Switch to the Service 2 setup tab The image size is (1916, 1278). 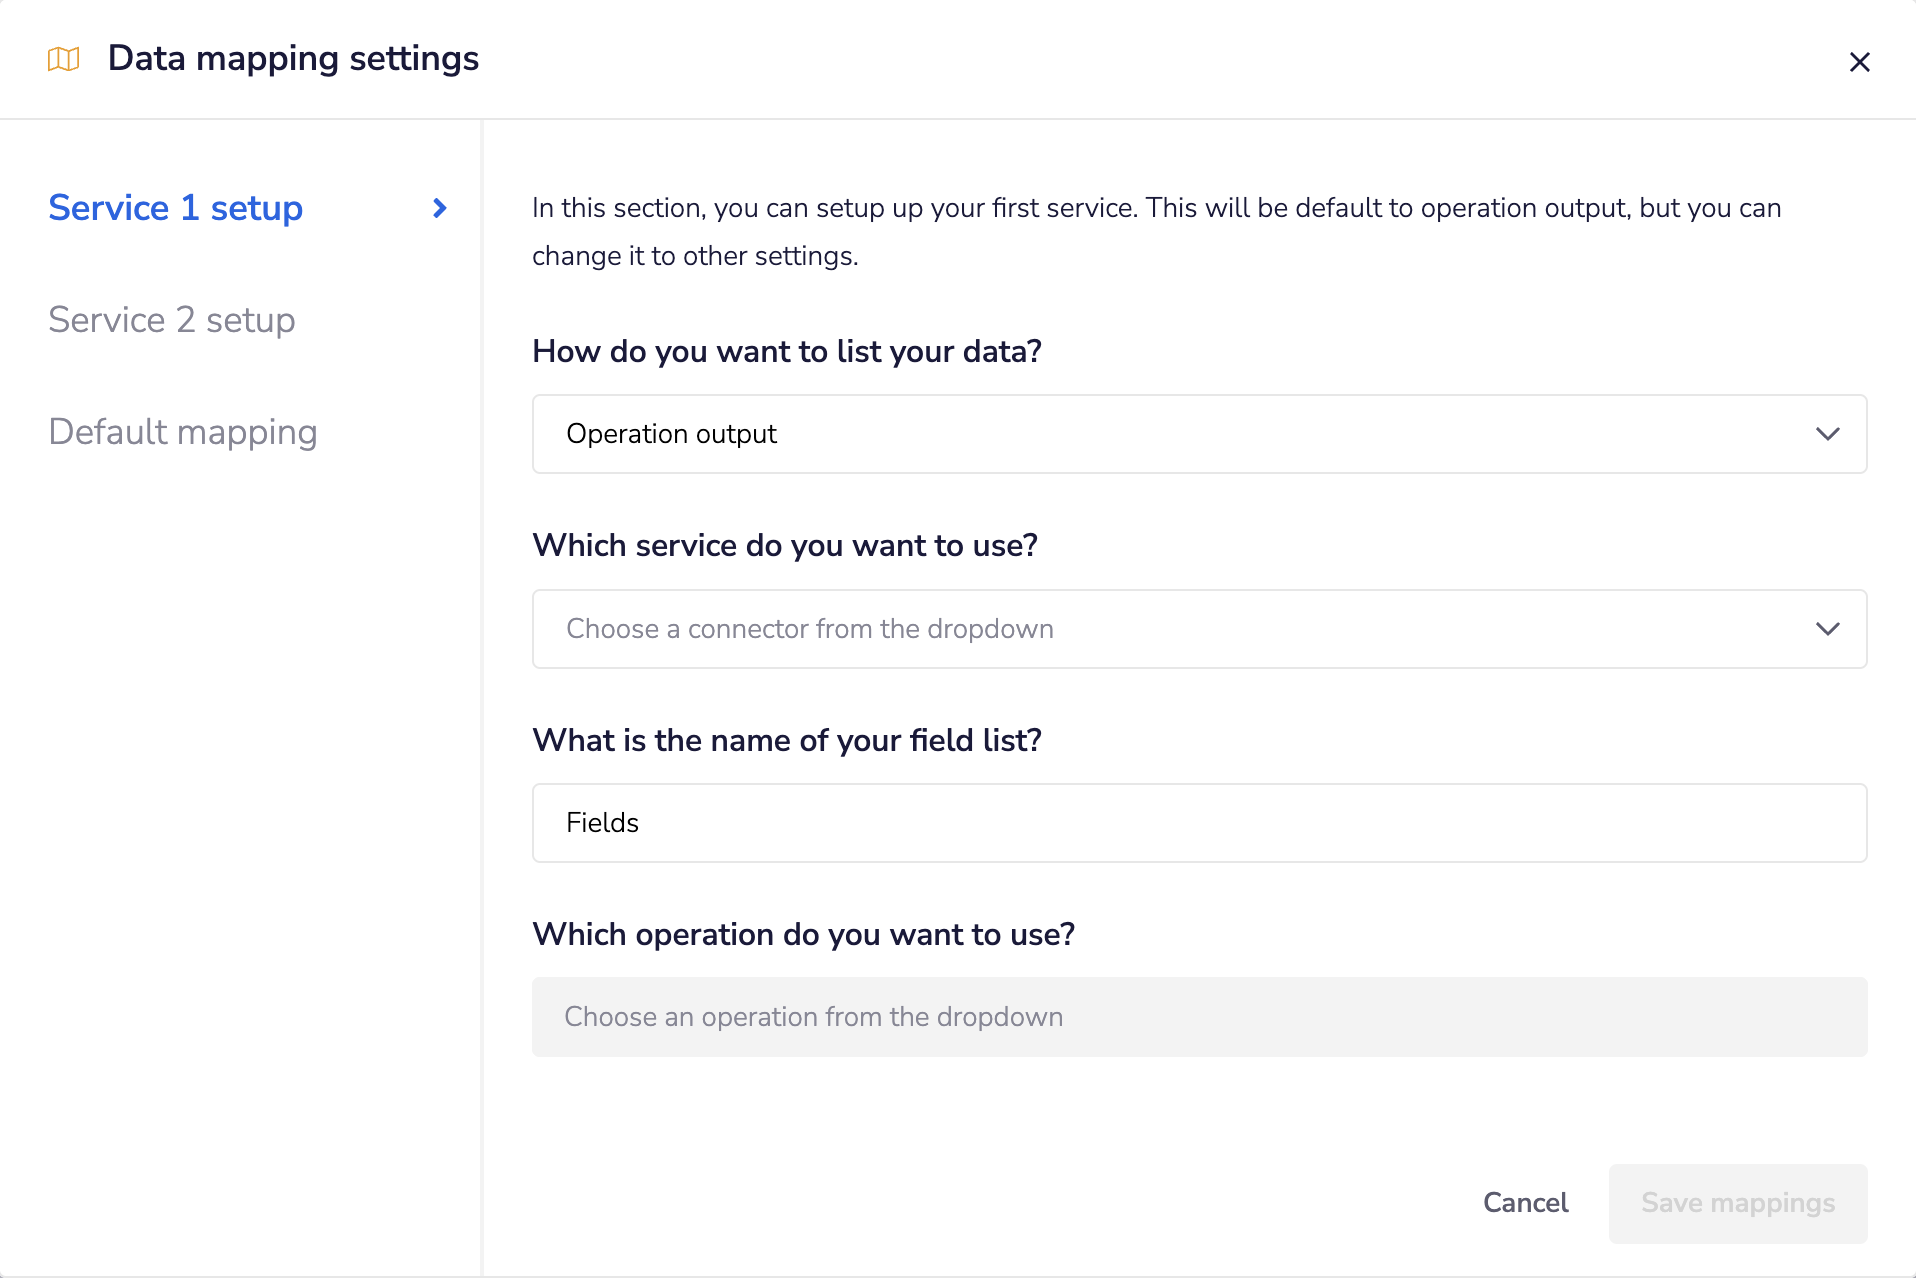click(x=172, y=320)
